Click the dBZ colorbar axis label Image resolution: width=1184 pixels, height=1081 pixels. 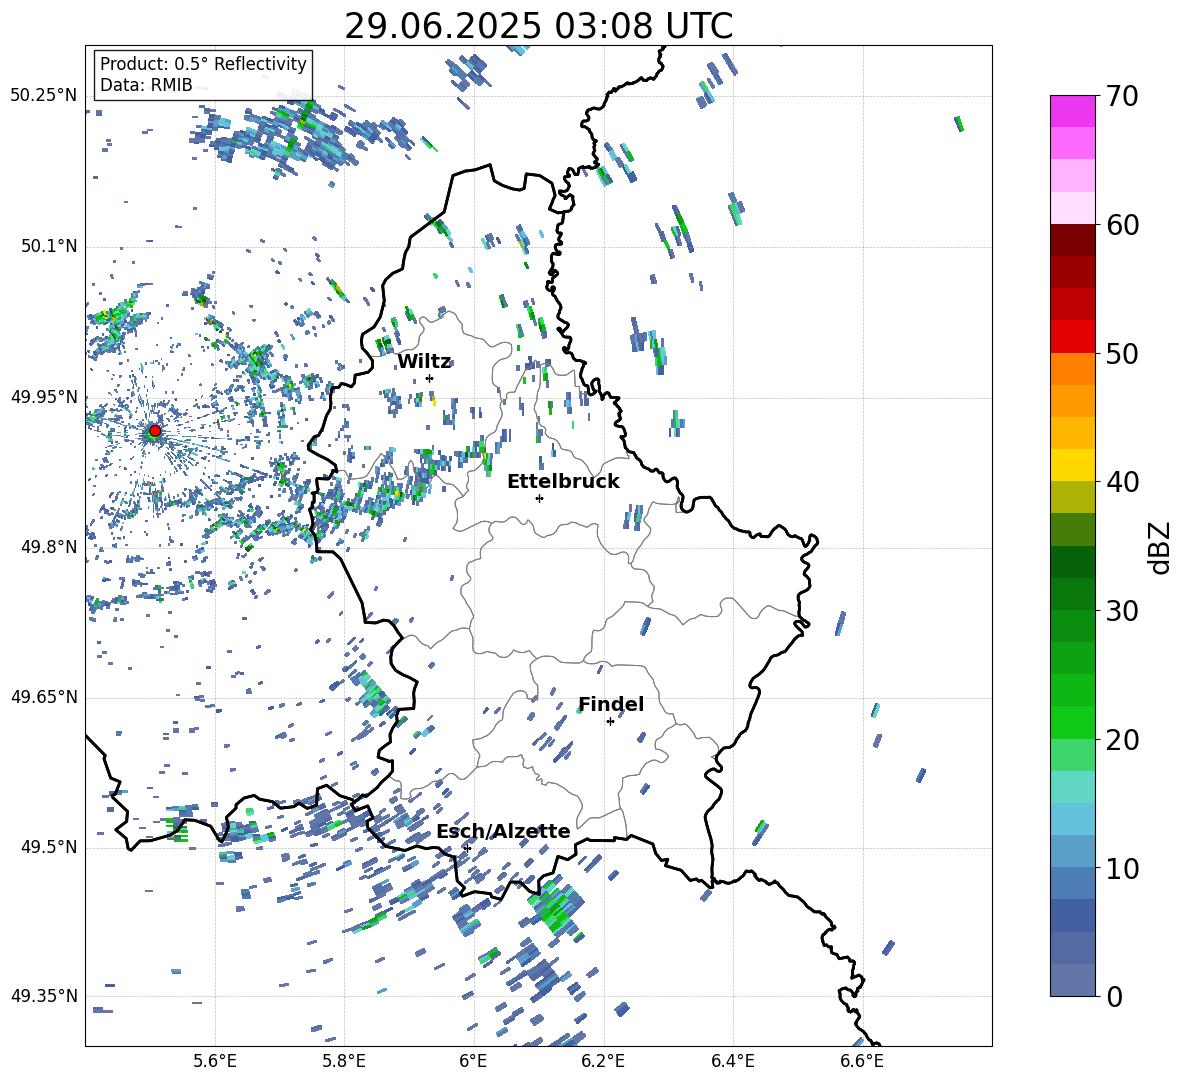click(x=1161, y=547)
